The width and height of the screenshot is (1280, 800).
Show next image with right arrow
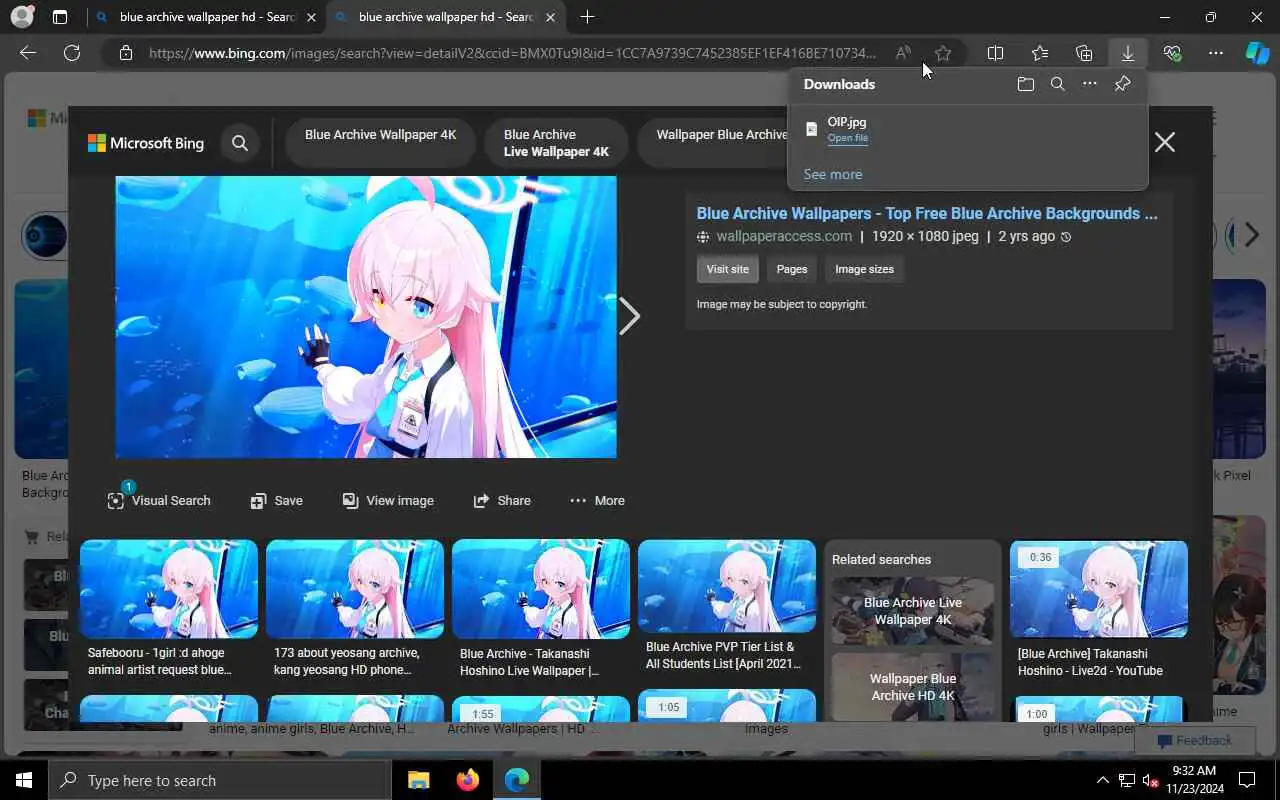point(629,316)
